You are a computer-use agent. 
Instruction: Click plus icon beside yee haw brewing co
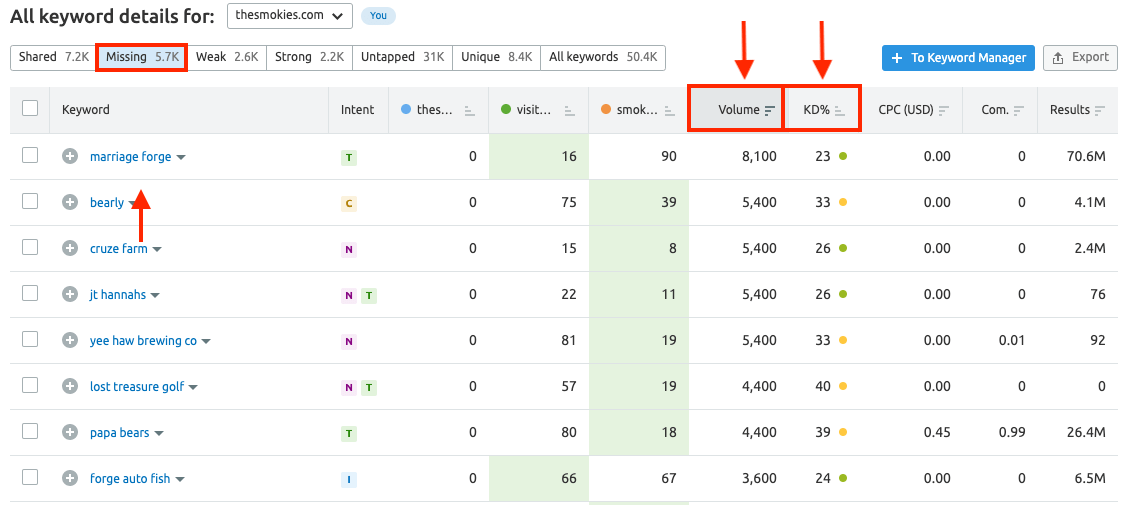click(x=70, y=341)
